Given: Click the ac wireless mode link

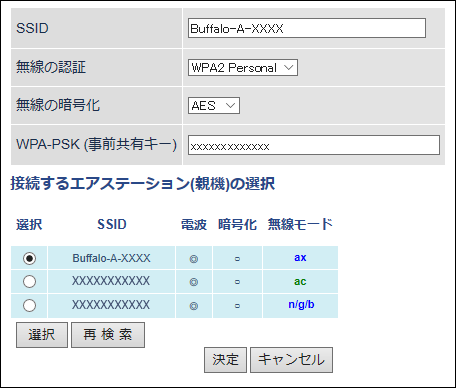Looking at the screenshot, I should [300, 282].
